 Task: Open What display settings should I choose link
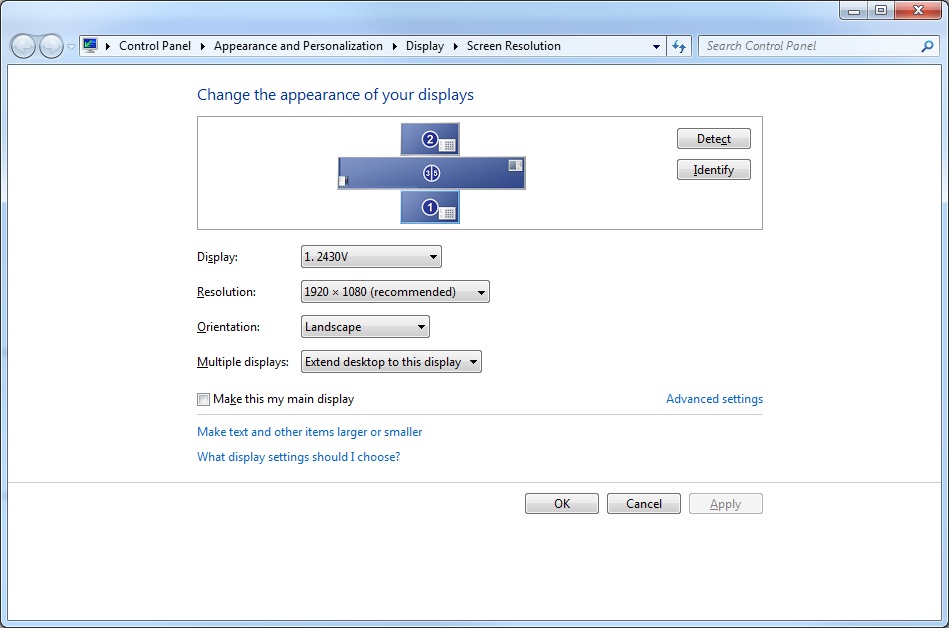(298, 457)
